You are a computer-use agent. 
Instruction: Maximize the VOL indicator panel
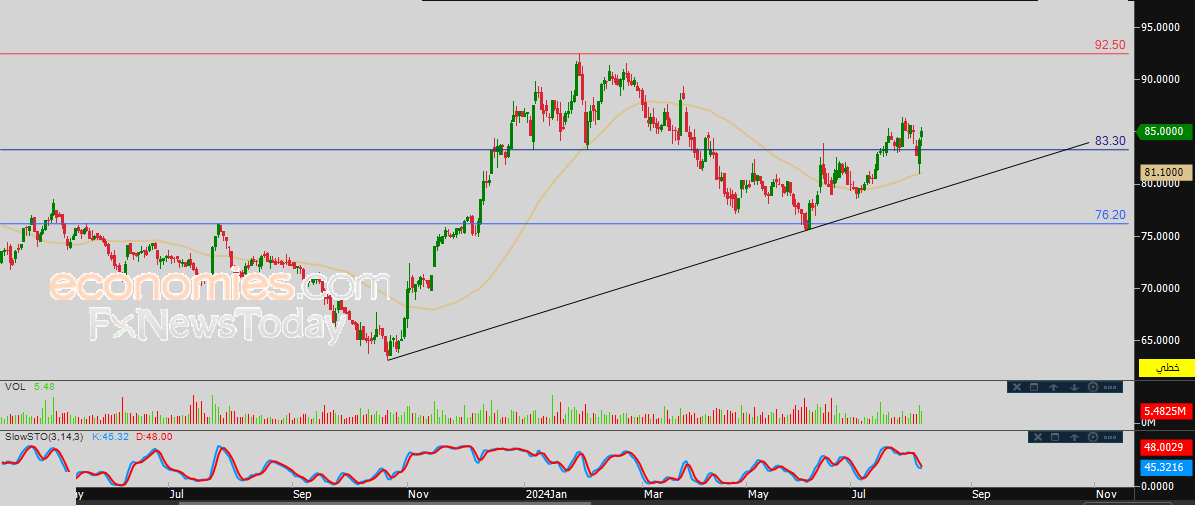[x=1034, y=387]
